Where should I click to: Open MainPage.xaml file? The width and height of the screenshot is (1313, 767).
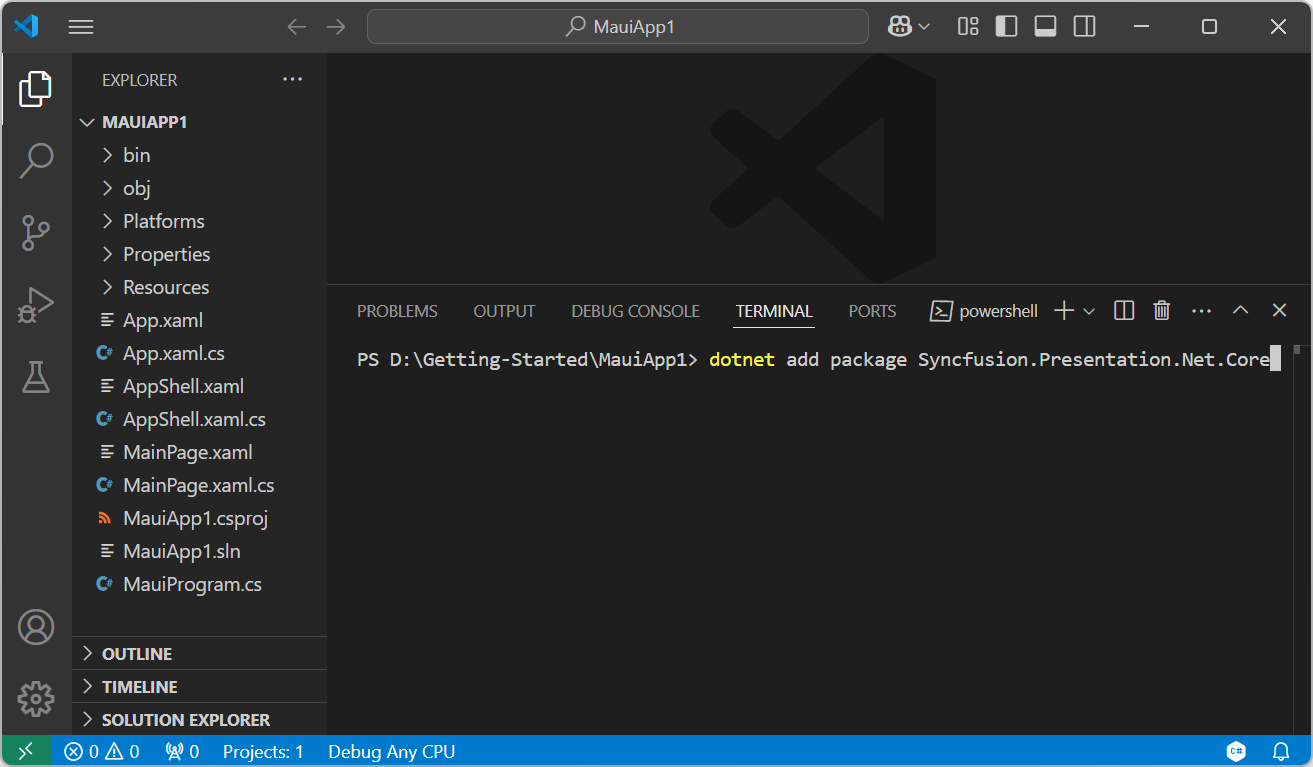pos(200,452)
